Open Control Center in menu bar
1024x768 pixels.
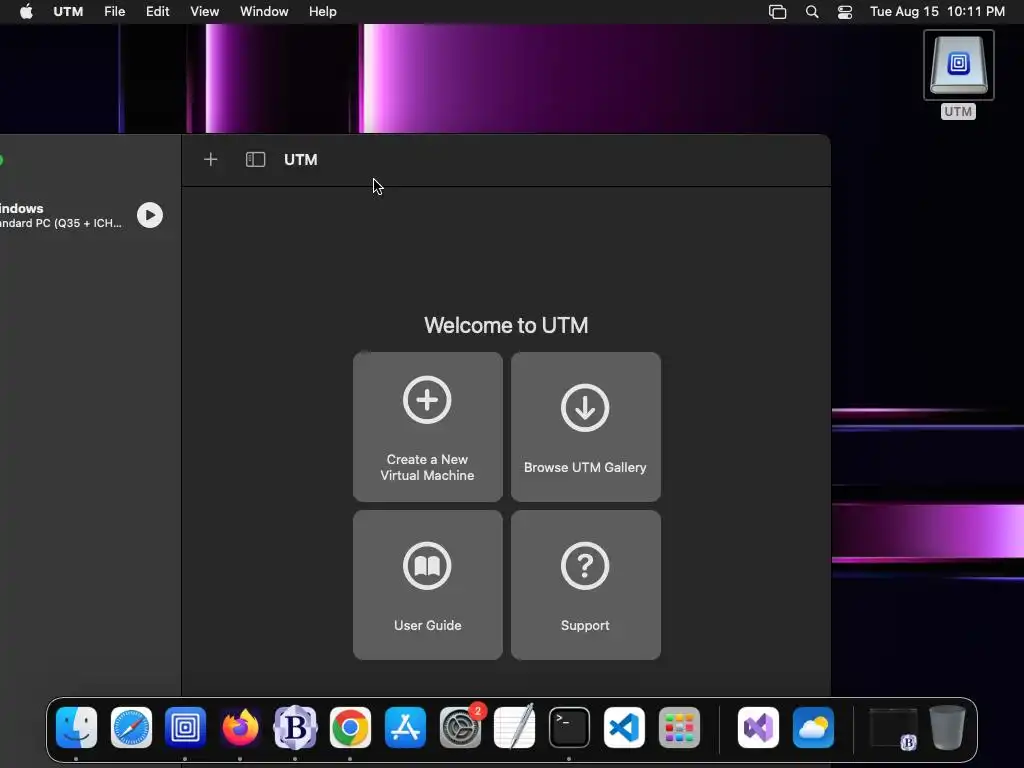pyautogui.click(x=845, y=12)
